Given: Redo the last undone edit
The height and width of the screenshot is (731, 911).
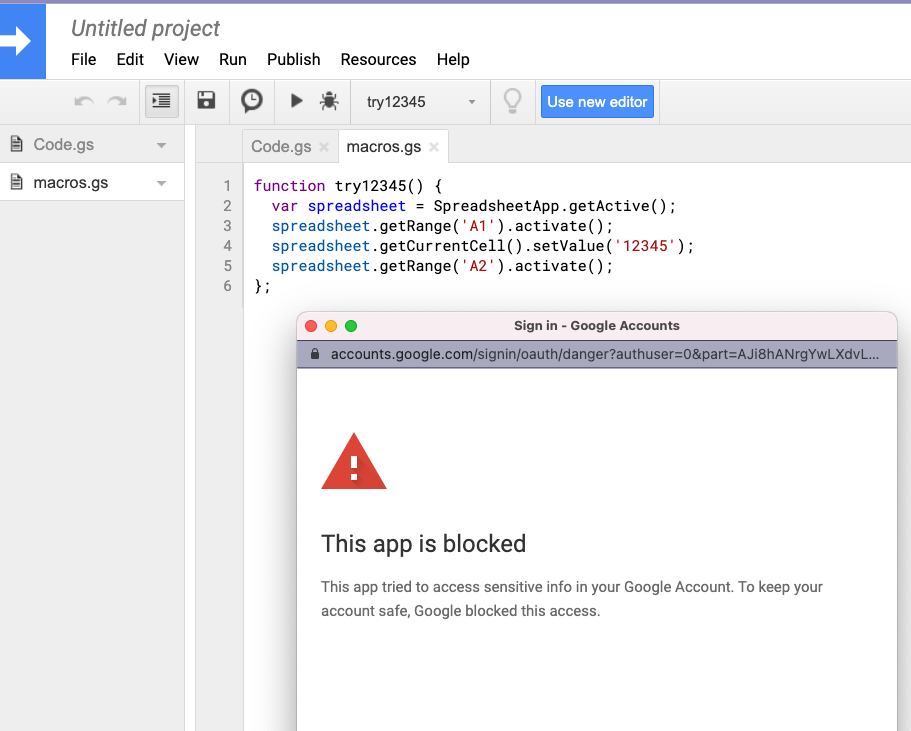Looking at the screenshot, I should coord(117,101).
